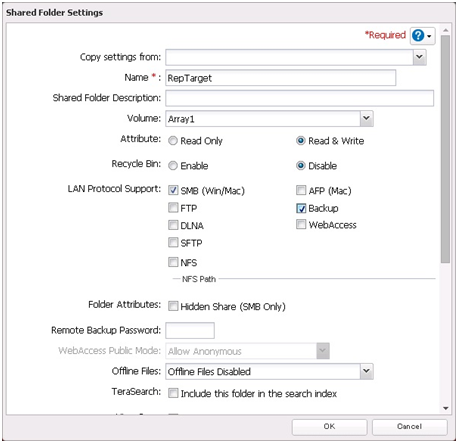The height and width of the screenshot is (443, 457).
Task: Expand the Copy settings from dropdown
Action: [x=420, y=57]
